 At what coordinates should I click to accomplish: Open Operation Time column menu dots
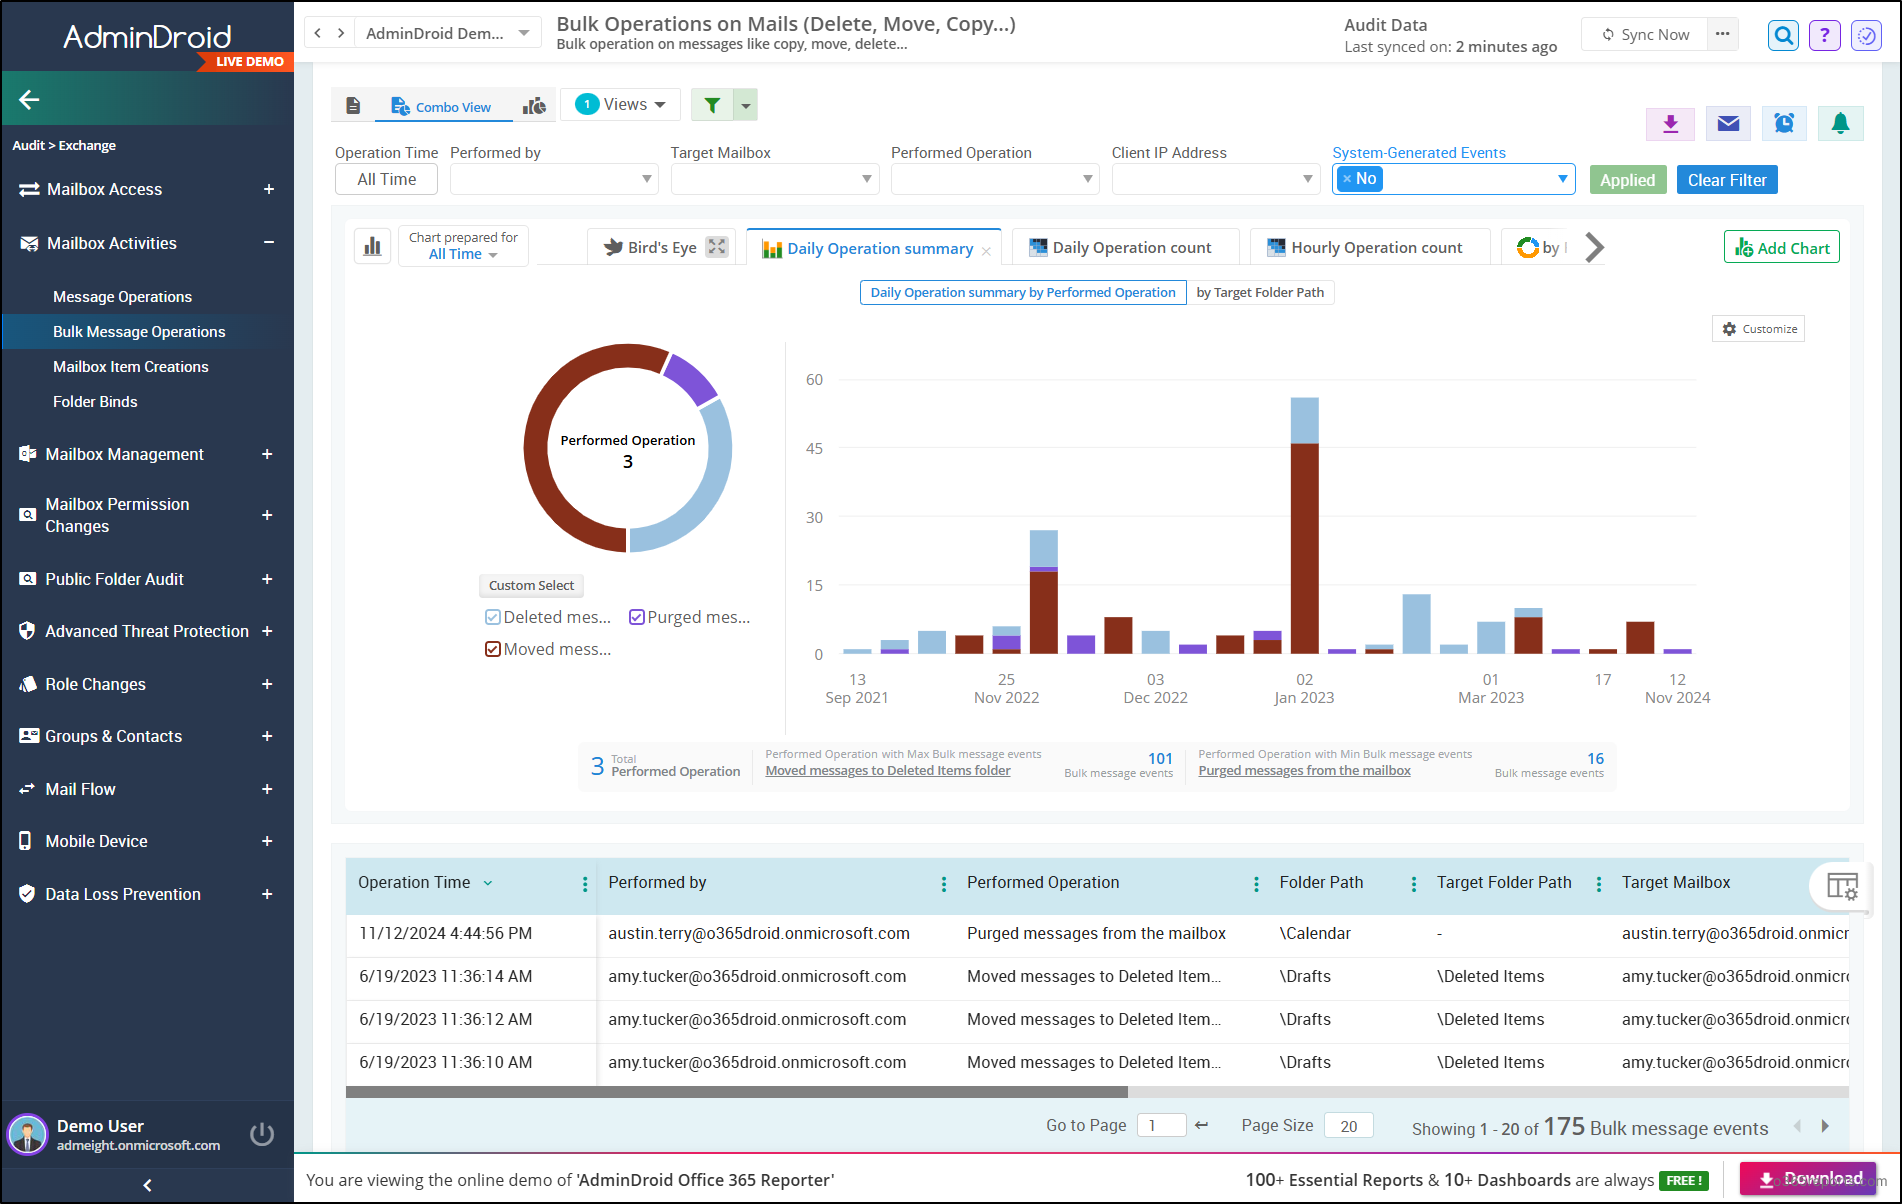pyautogui.click(x=585, y=884)
